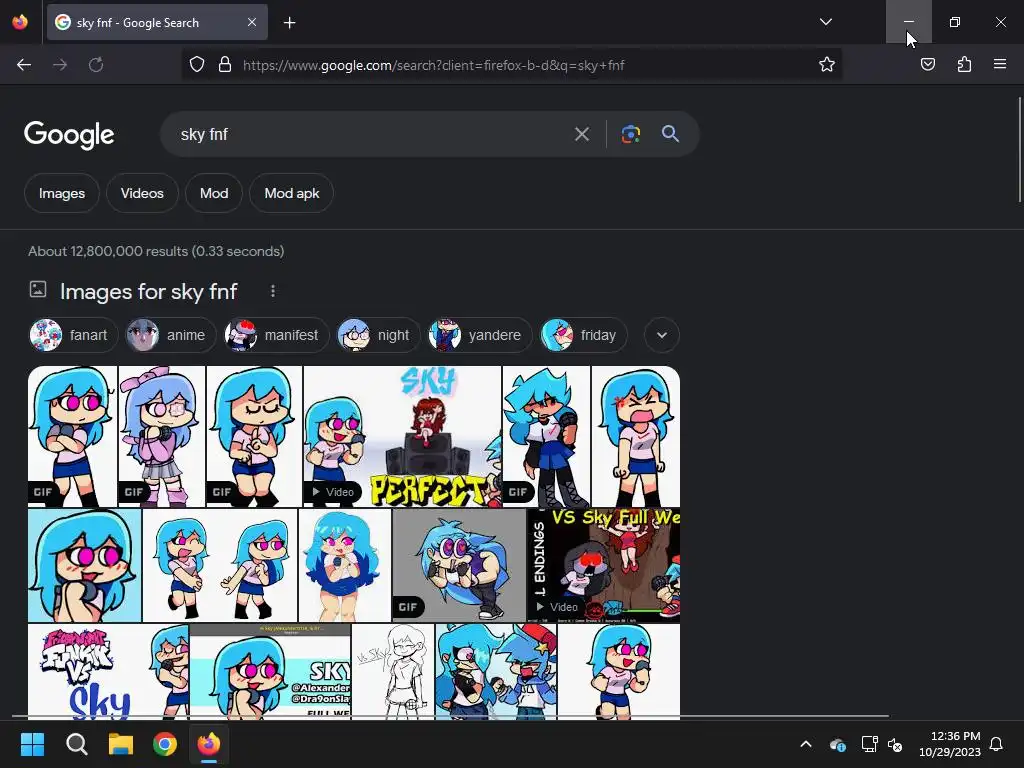
Task: Open Windows taskbar search
Action: [76, 744]
